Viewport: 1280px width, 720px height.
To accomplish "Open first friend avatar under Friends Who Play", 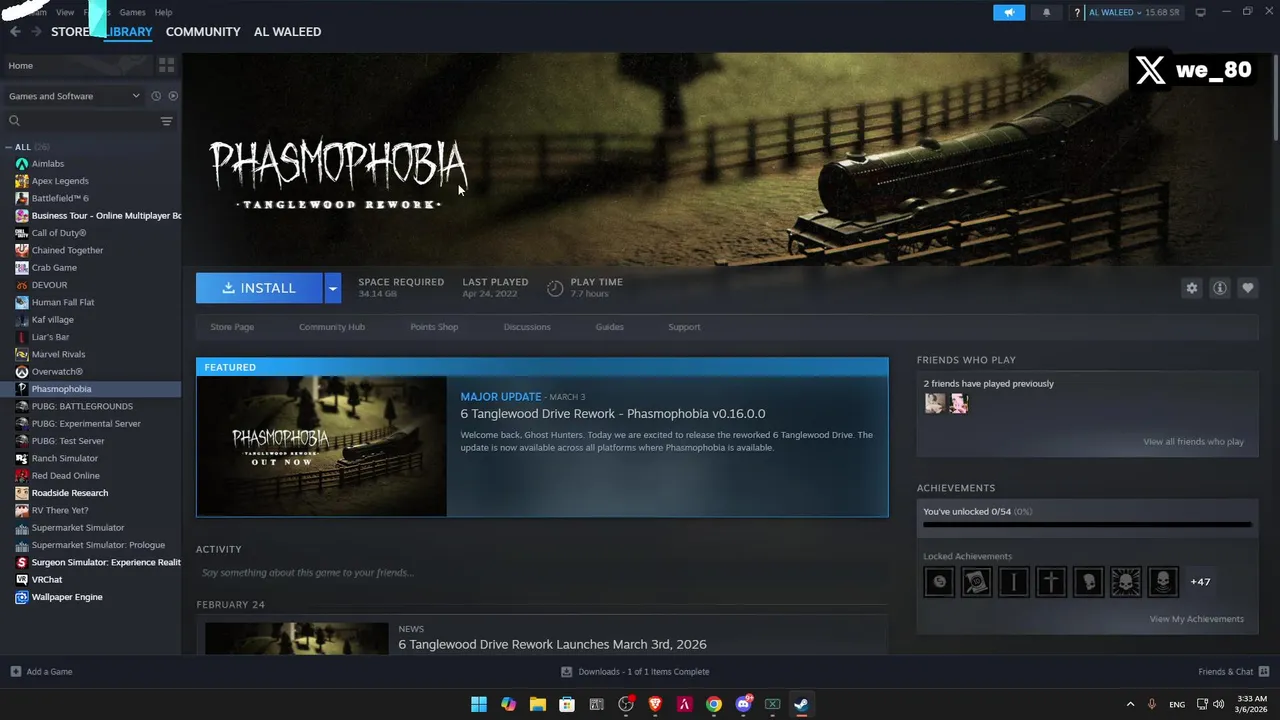I will pyautogui.click(x=935, y=404).
